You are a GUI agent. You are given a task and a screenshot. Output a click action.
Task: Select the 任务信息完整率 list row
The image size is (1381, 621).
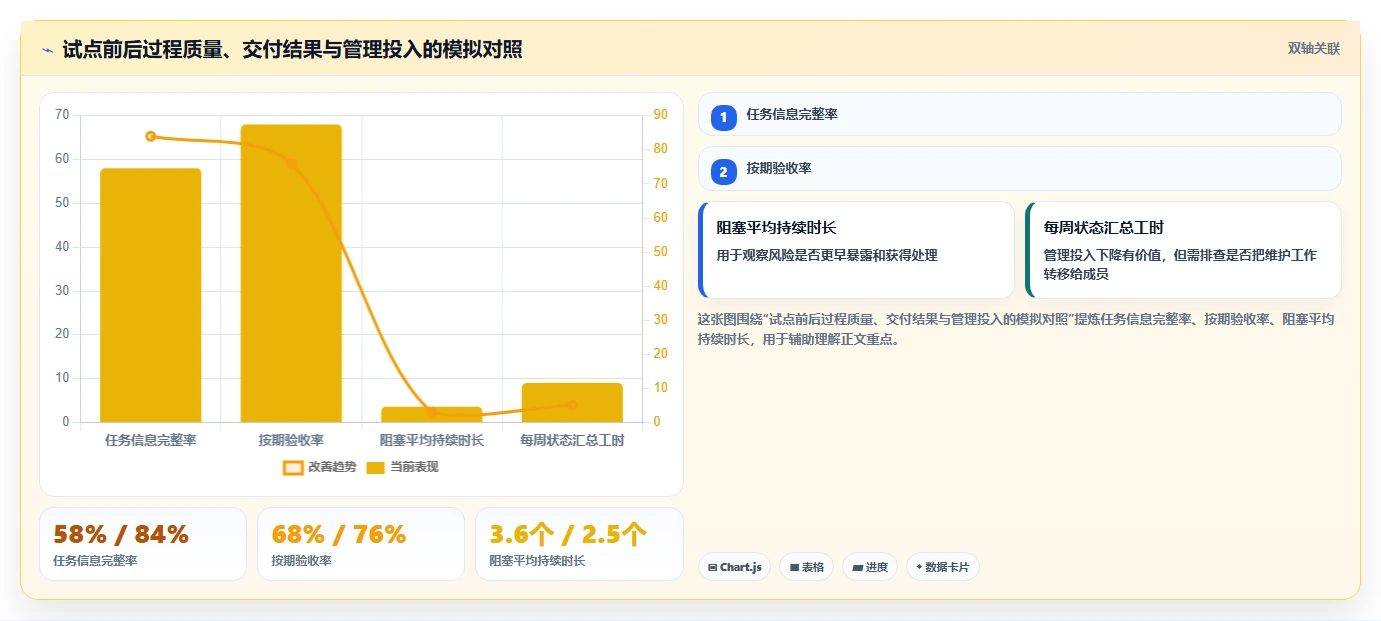tap(1019, 114)
